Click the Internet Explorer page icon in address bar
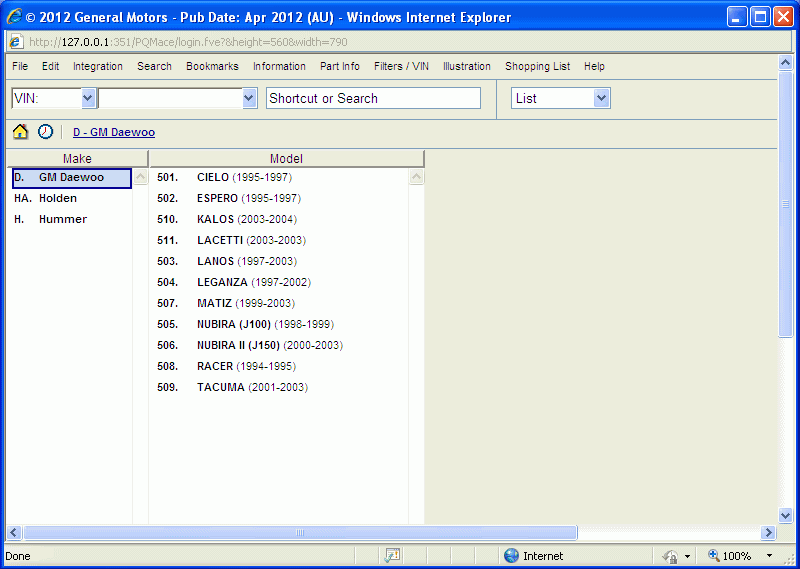 tap(16, 42)
